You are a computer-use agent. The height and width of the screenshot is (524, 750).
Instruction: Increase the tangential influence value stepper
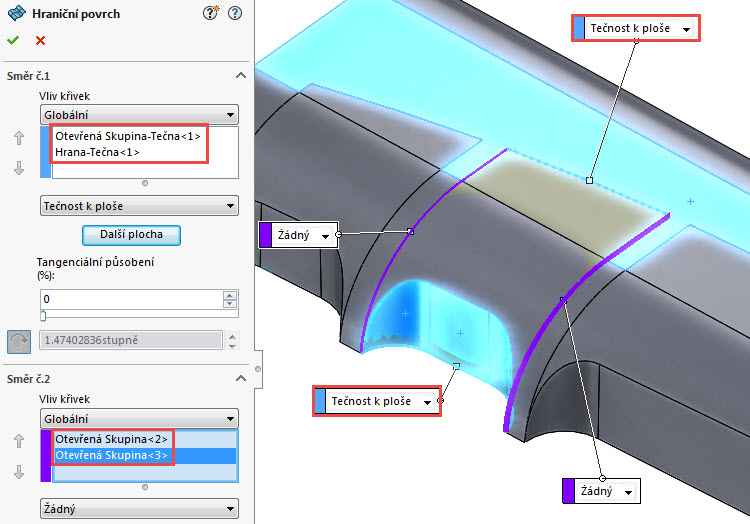pos(230,295)
